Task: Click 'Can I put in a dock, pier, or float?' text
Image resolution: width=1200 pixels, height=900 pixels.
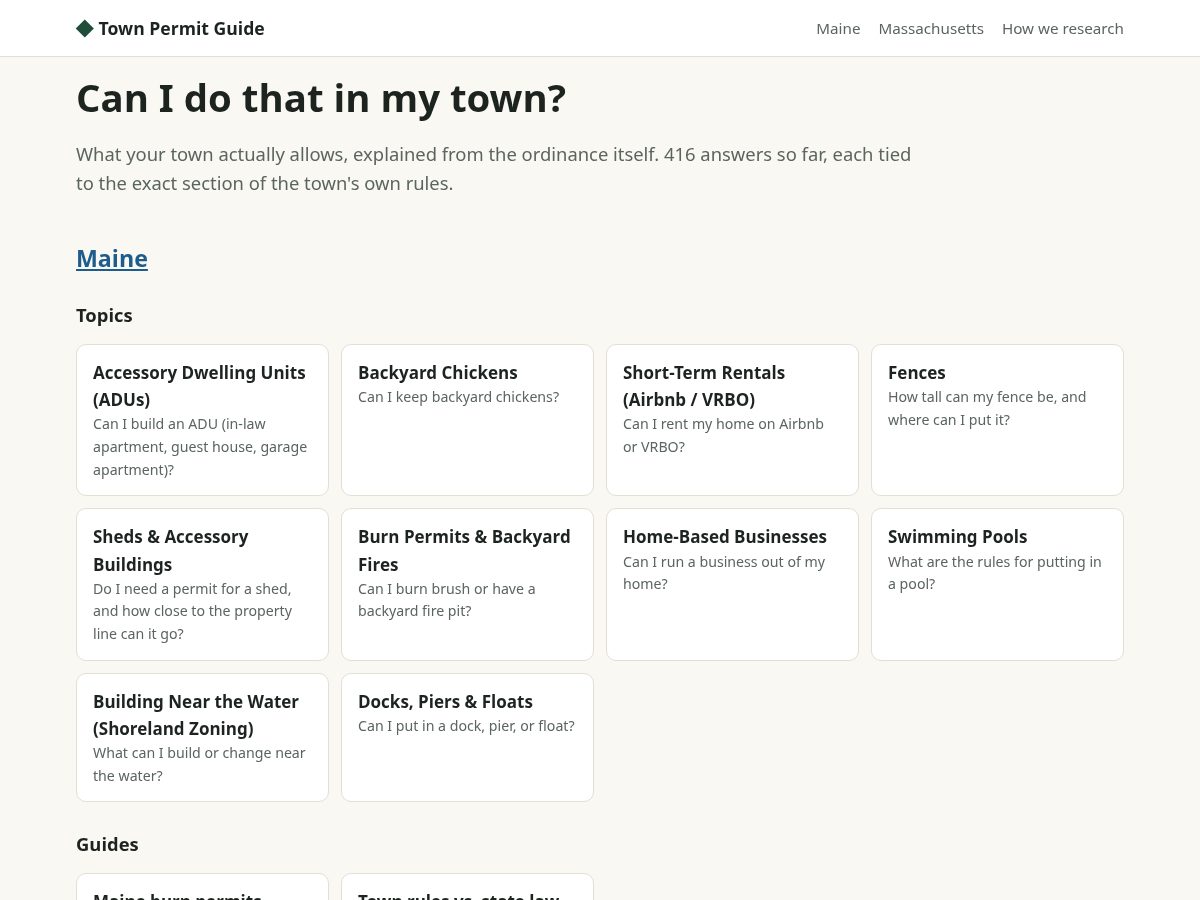Action: click(x=466, y=726)
